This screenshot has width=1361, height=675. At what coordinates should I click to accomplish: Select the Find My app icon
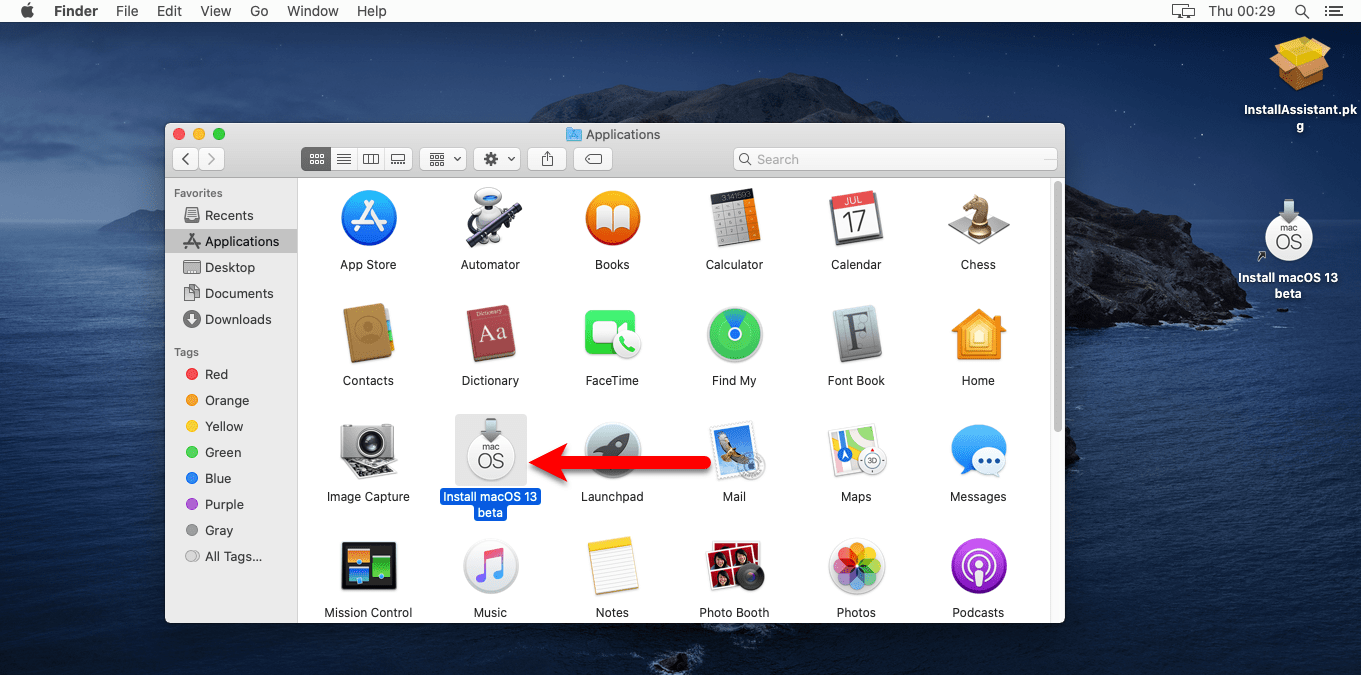pyautogui.click(x=734, y=334)
